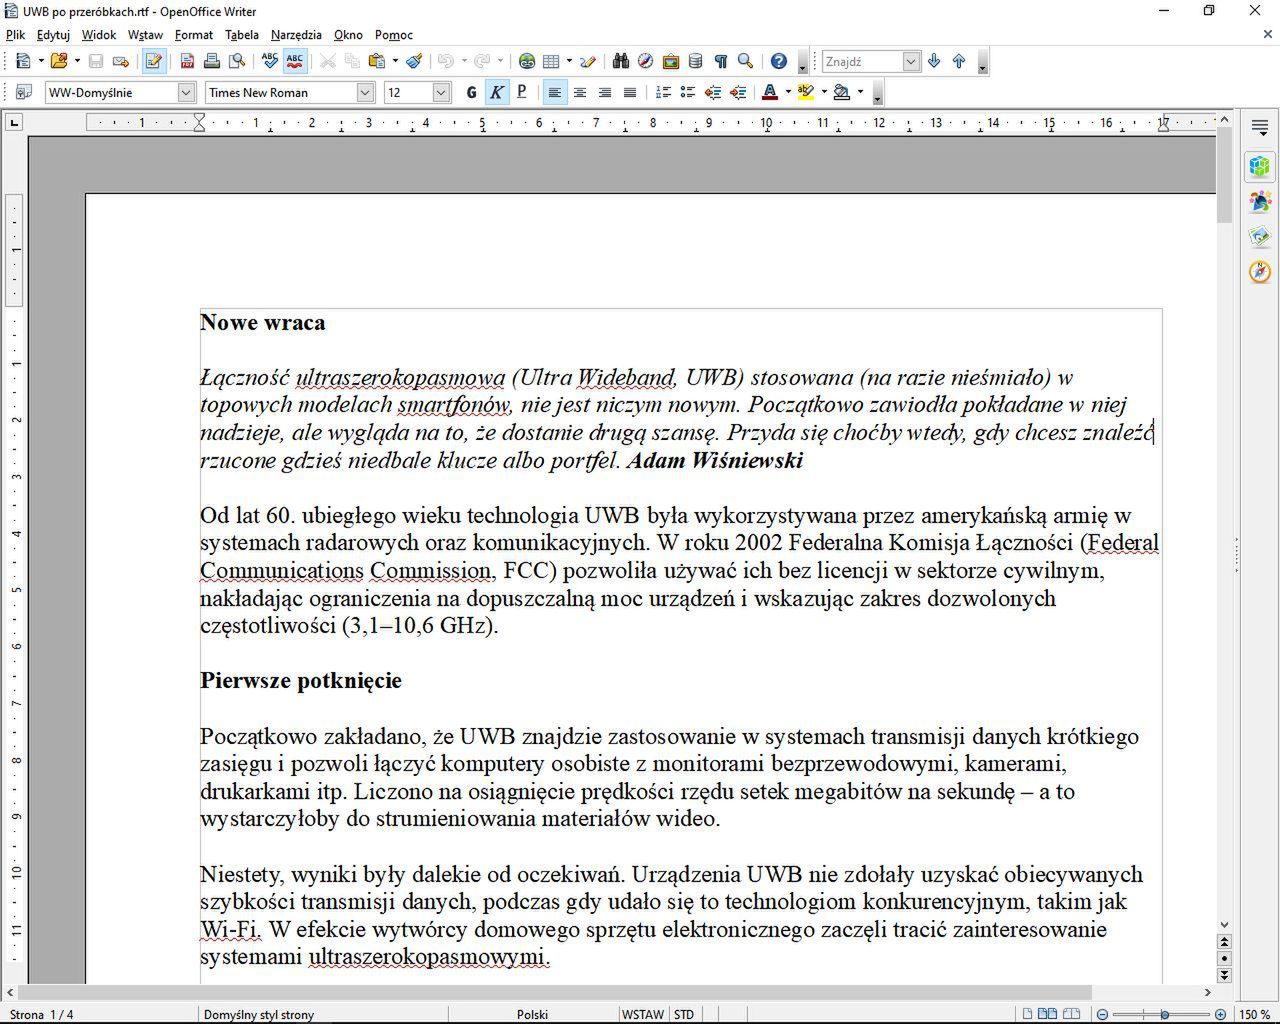Open Times New Roman font dropdown
This screenshot has height=1024, width=1280.
[365, 92]
